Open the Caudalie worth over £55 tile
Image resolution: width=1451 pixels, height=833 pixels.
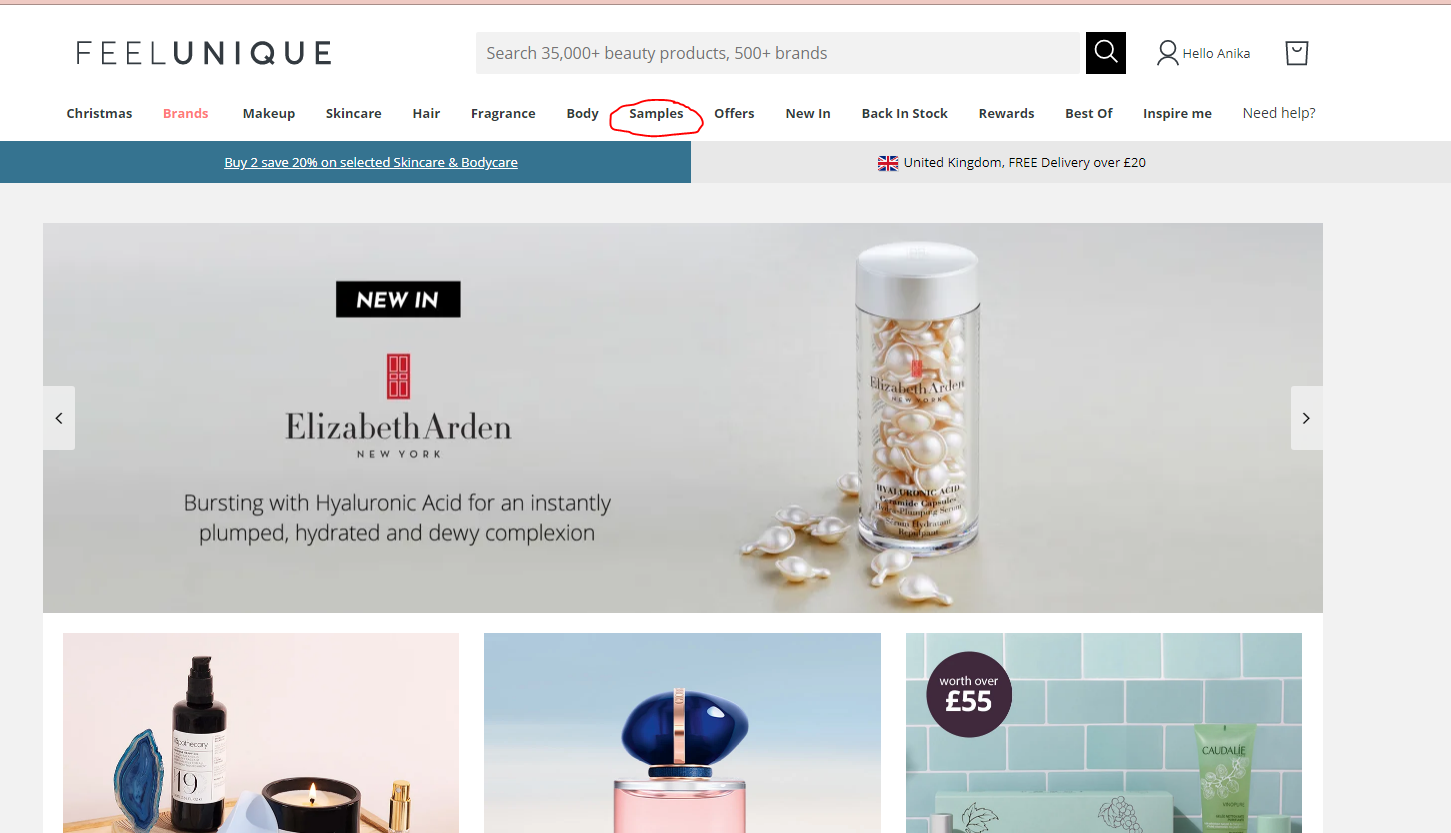point(1104,732)
